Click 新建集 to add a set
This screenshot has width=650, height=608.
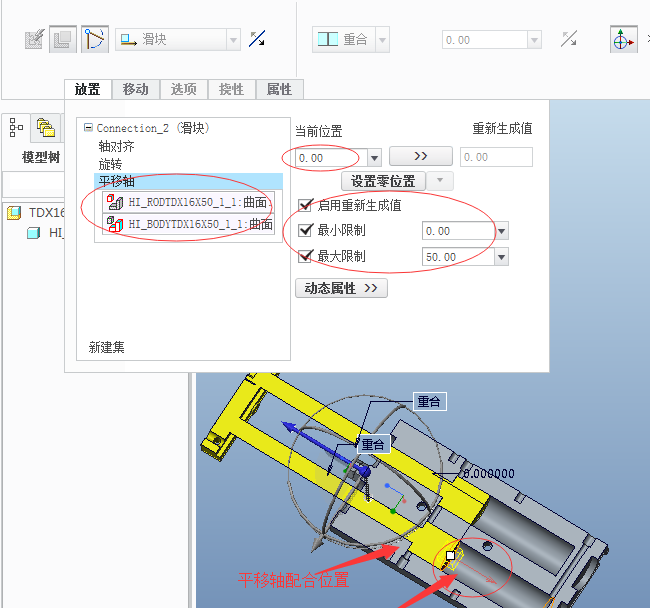pos(107,347)
